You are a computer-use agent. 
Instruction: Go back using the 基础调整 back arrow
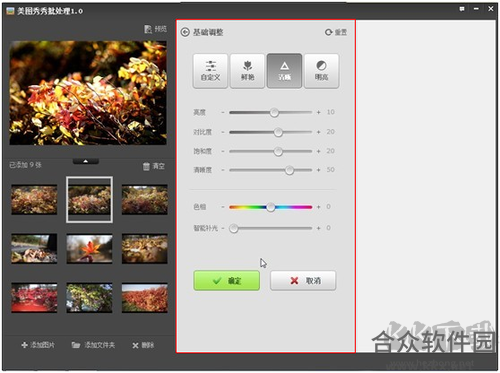click(x=185, y=32)
